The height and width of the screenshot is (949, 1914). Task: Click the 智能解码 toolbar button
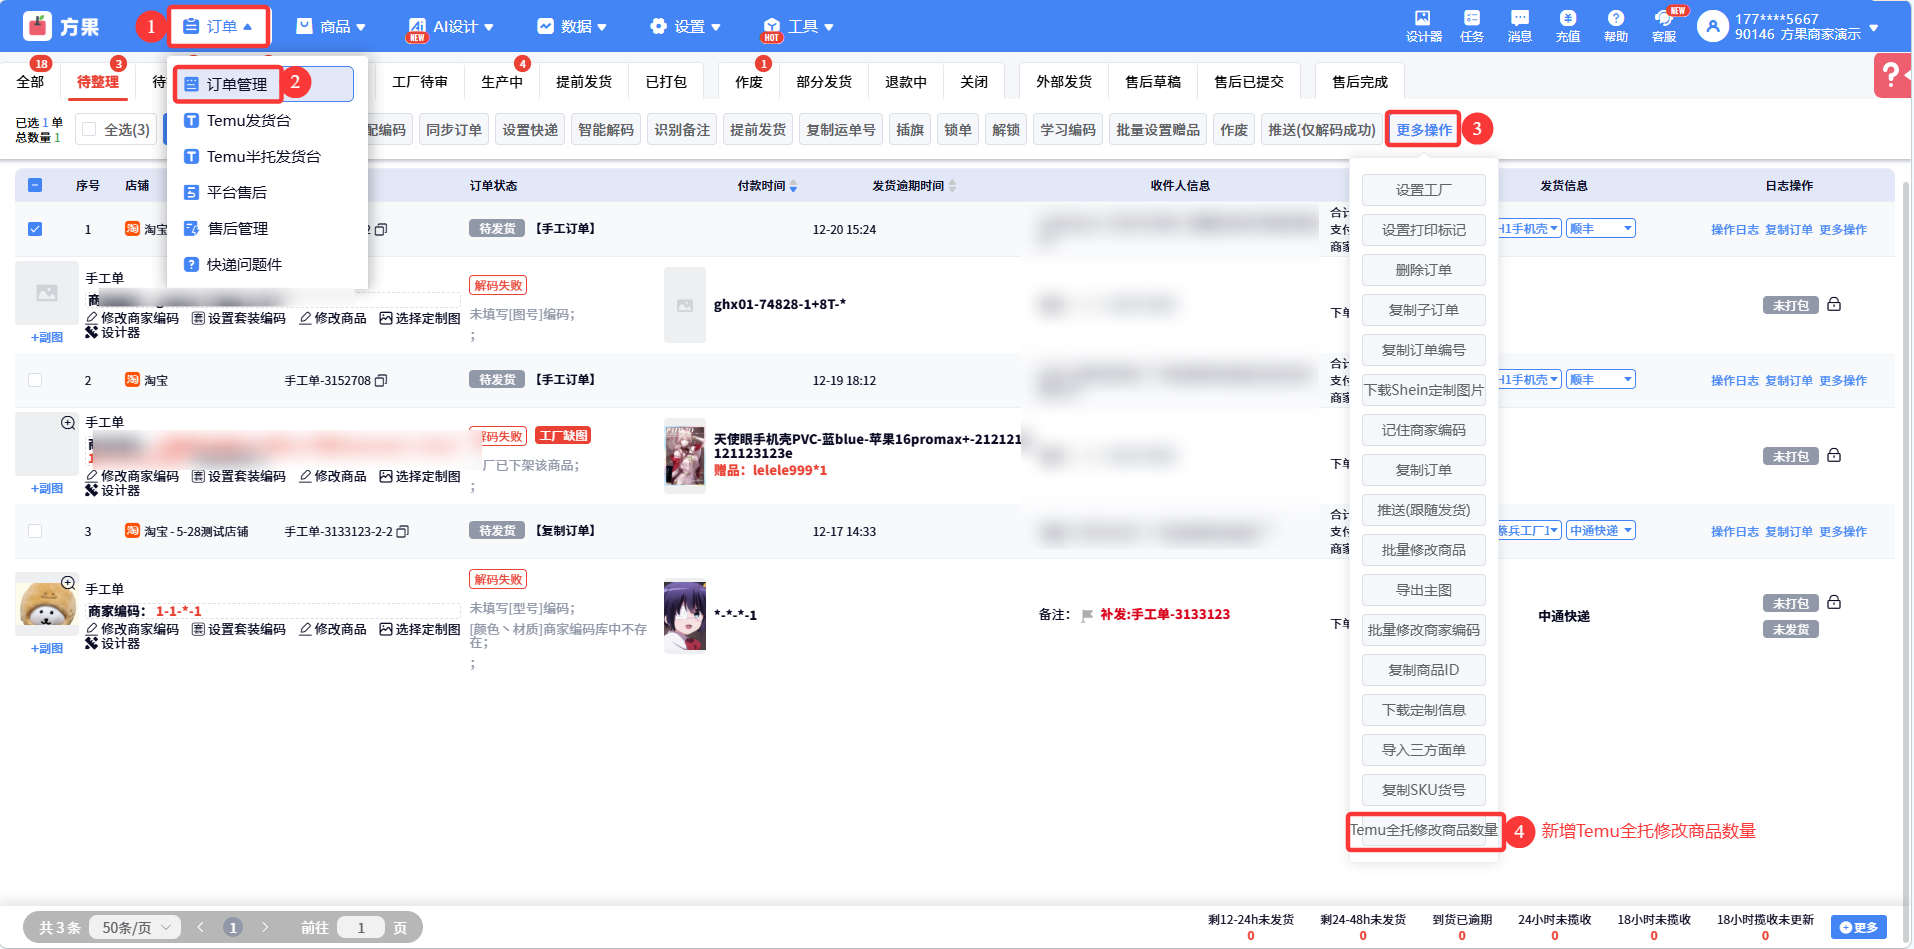(x=606, y=130)
